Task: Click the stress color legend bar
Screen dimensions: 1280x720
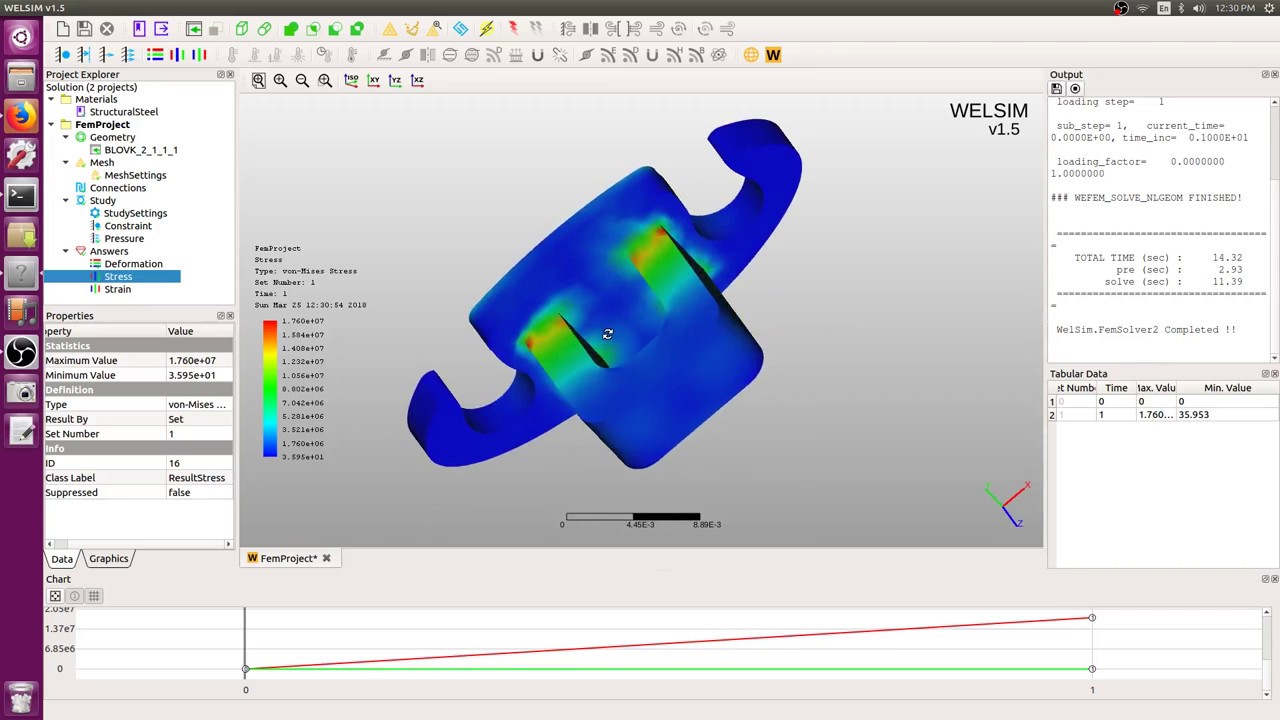Action: point(270,389)
